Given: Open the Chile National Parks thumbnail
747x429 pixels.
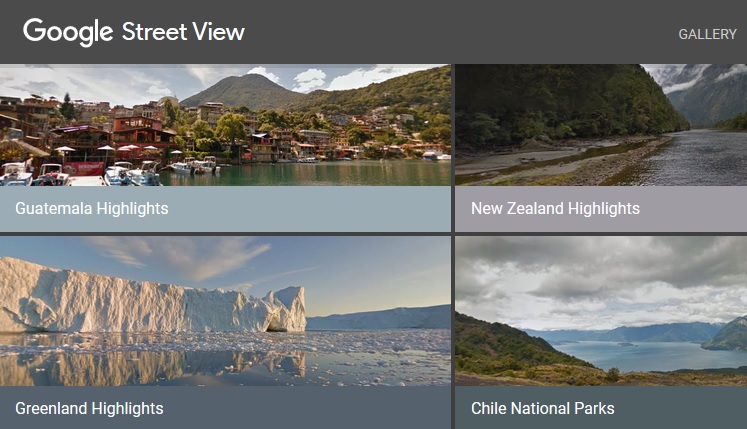Looking at the screenshot, I should (x=600, y=310).
